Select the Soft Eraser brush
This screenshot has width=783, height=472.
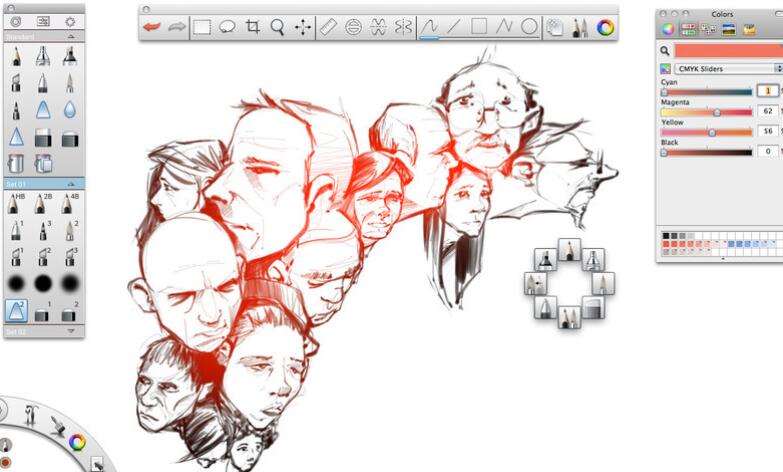69,139
